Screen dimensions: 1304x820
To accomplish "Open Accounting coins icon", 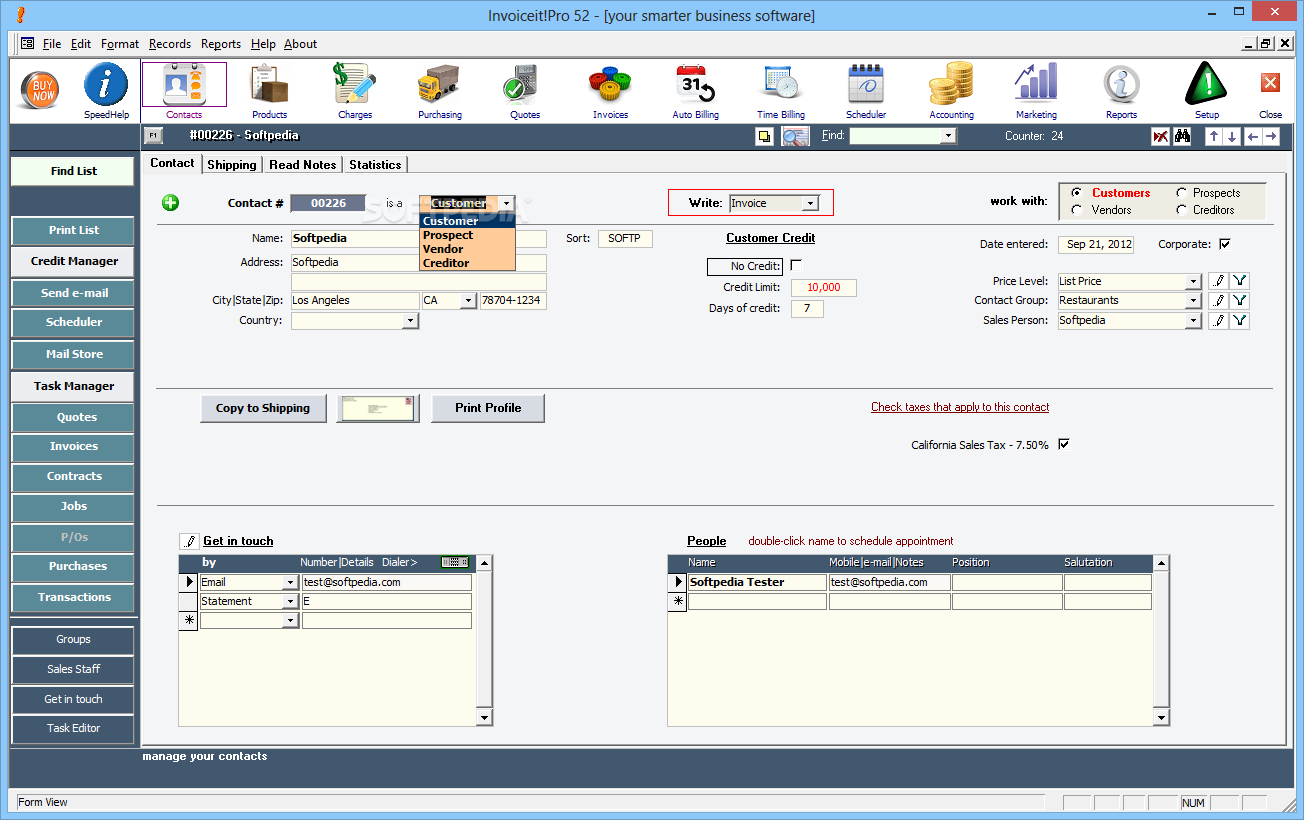I will (x=951, y=91).
